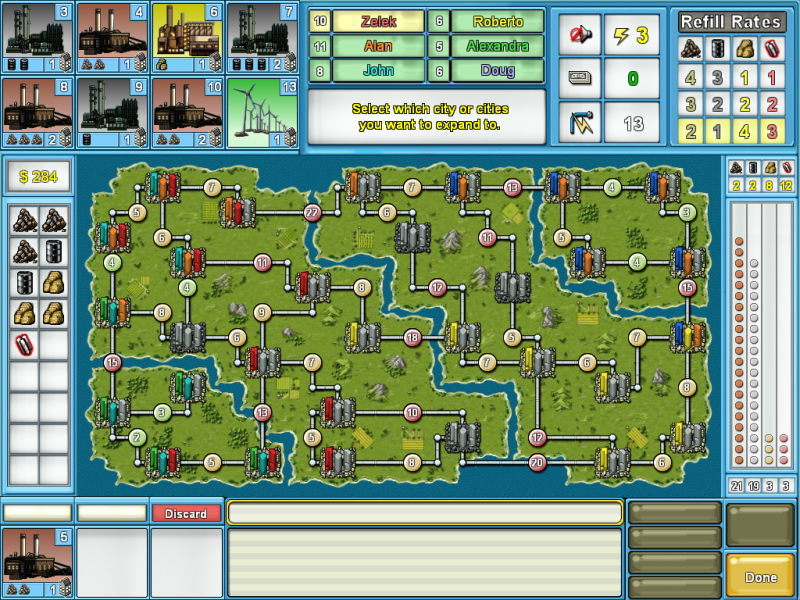Click oil stock count 19
Viewport: 800px width, 600px height.
tap(753, 486)
